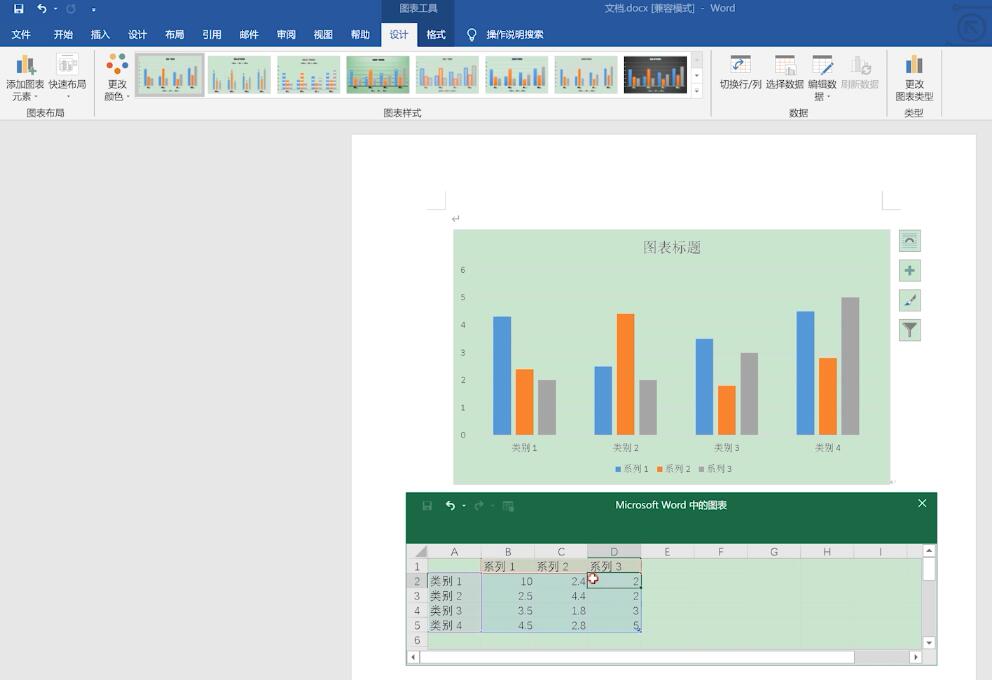
Task: Select the cell containing 4.5
Action: pos(507,625)
